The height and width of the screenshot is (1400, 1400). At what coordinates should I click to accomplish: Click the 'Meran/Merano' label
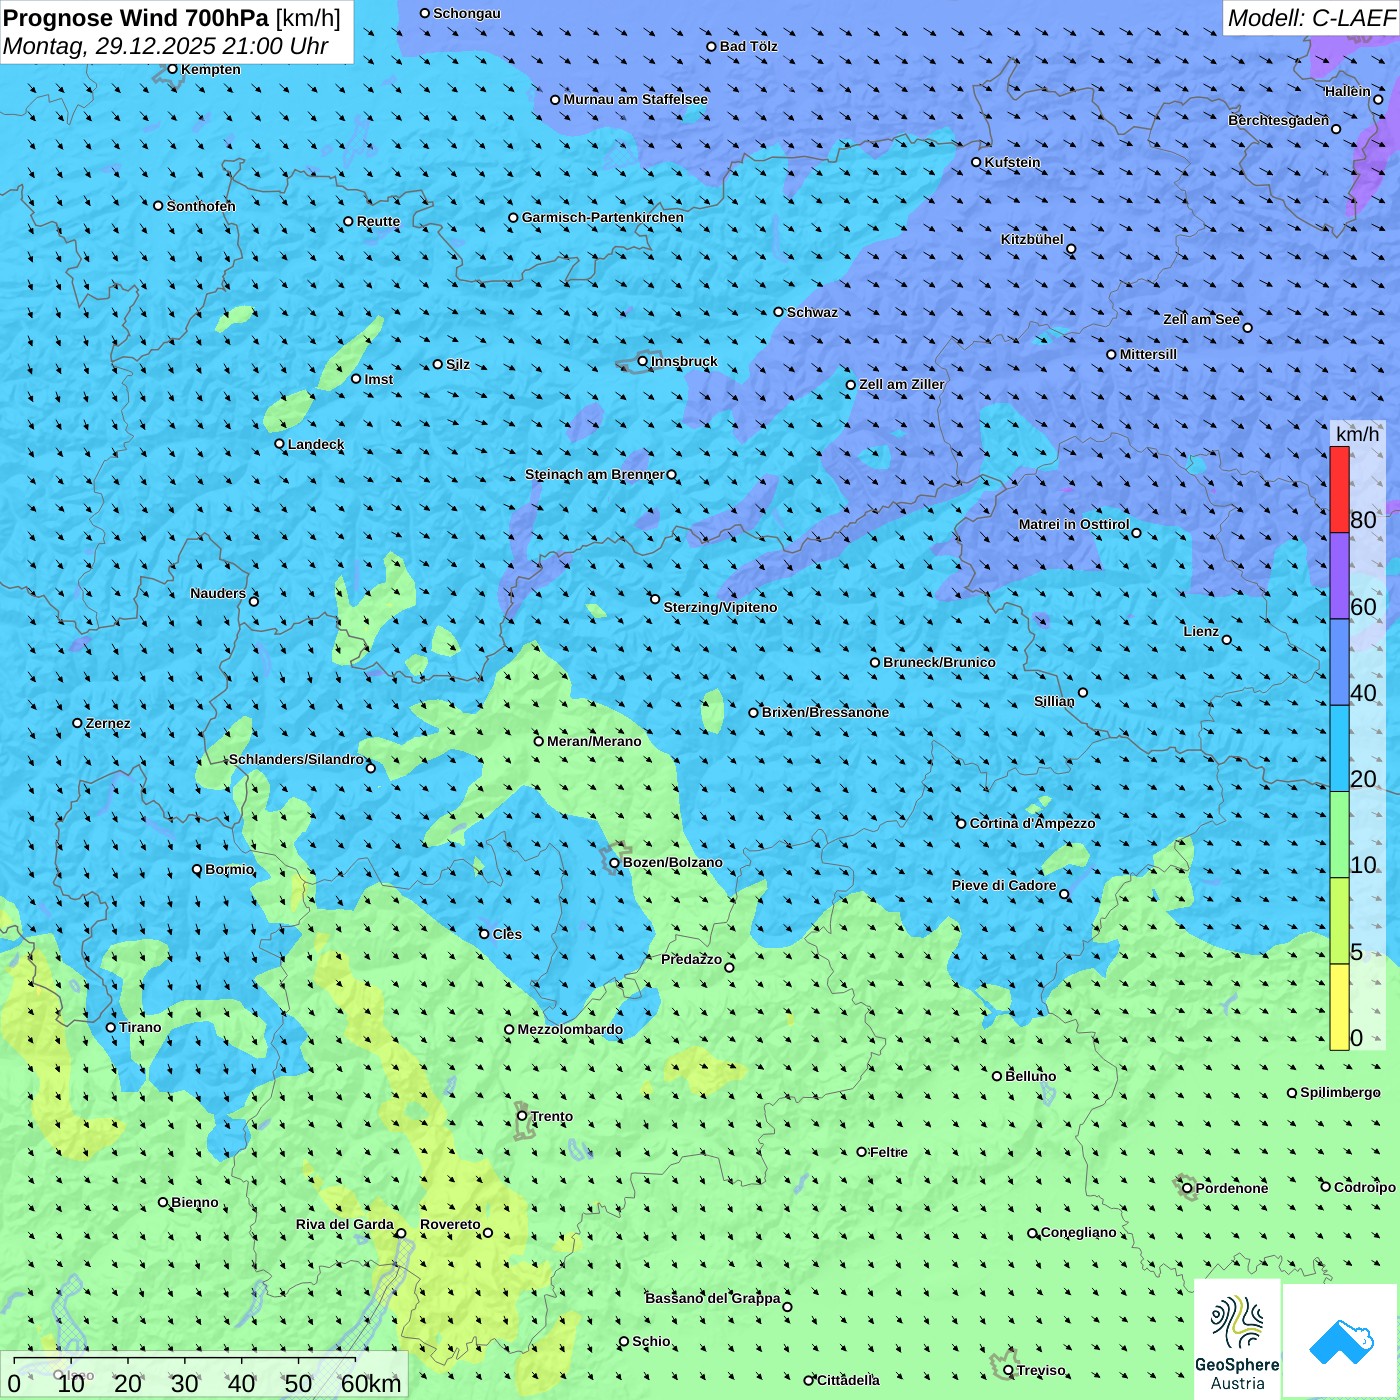click(x=594, y=741)
